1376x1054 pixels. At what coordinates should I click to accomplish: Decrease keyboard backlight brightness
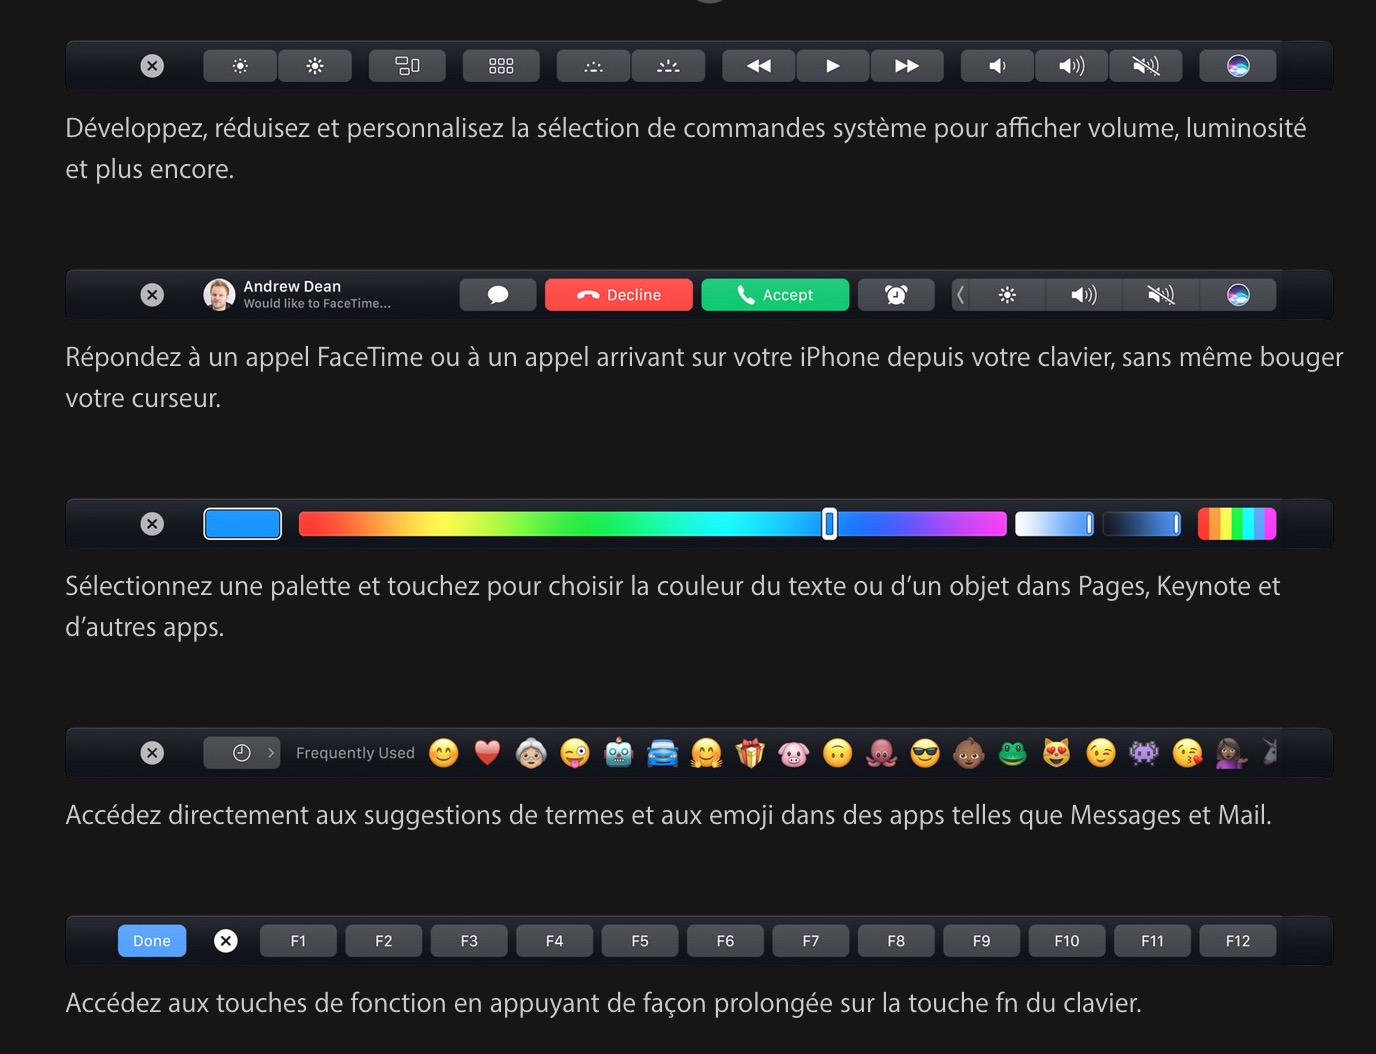[x=594, y=66]
